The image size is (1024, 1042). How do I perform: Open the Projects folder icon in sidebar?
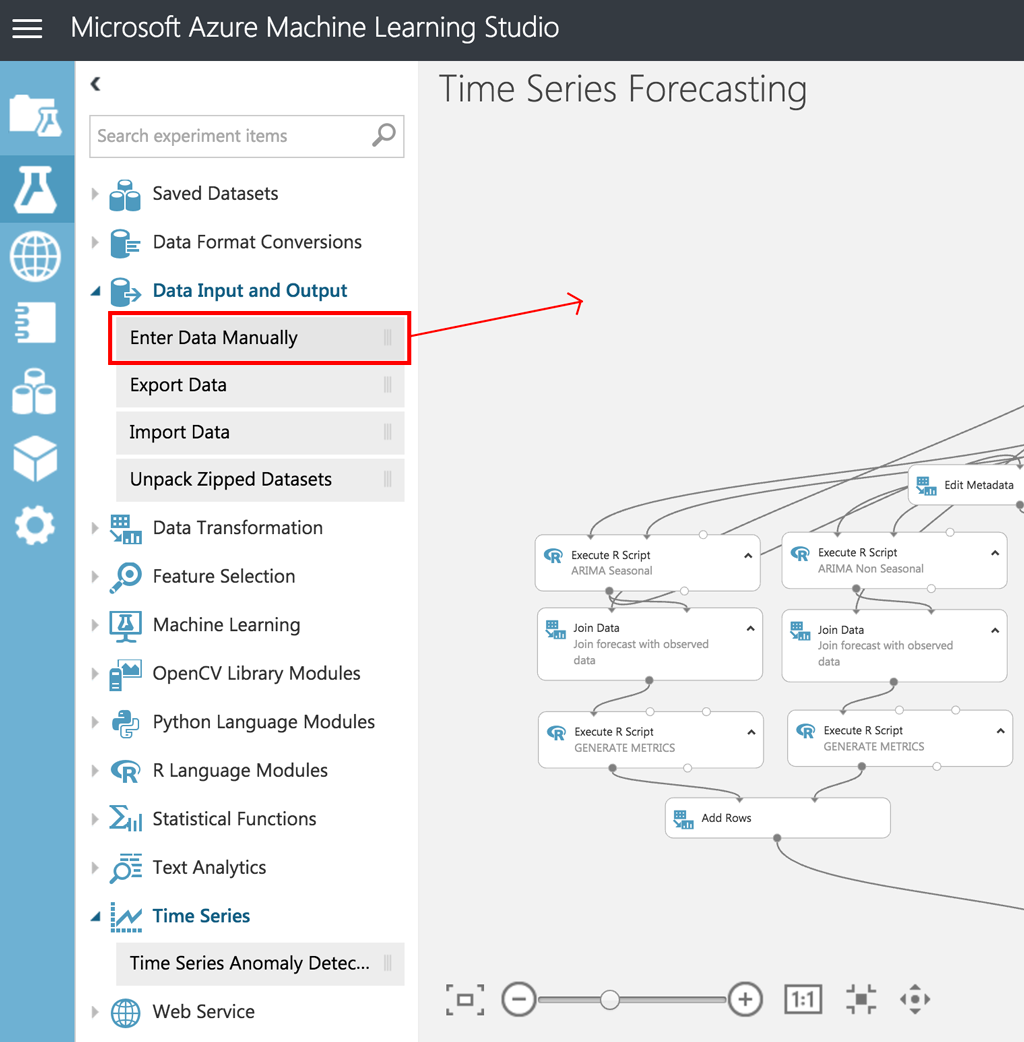click(x=37, y=116)
